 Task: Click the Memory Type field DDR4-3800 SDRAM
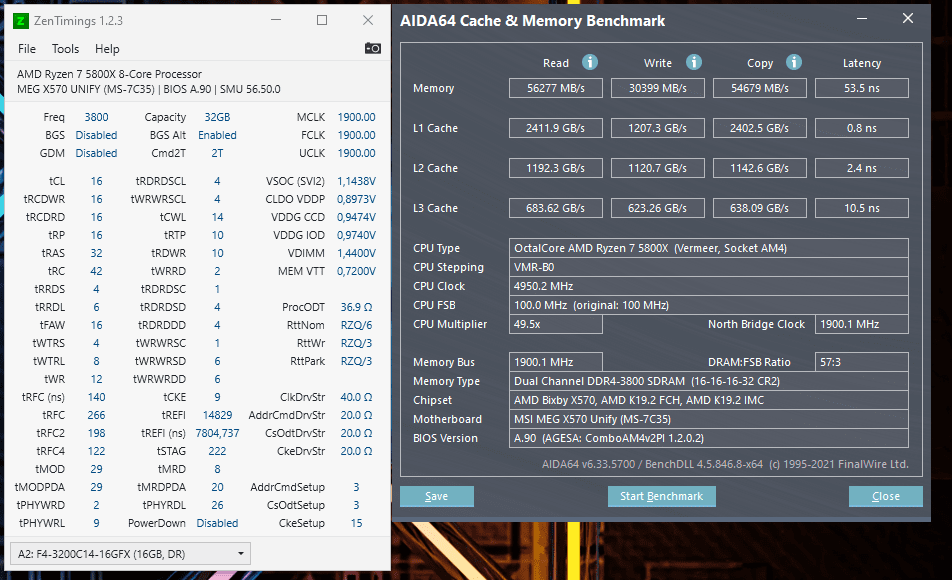(709, 381)
